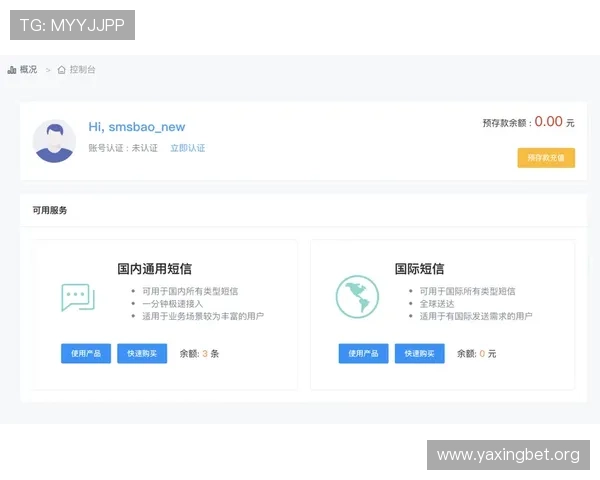The height and width of the screenshot is (480, 600).
Task: Open 控制台 breadcrumb link
Action: 82,69
